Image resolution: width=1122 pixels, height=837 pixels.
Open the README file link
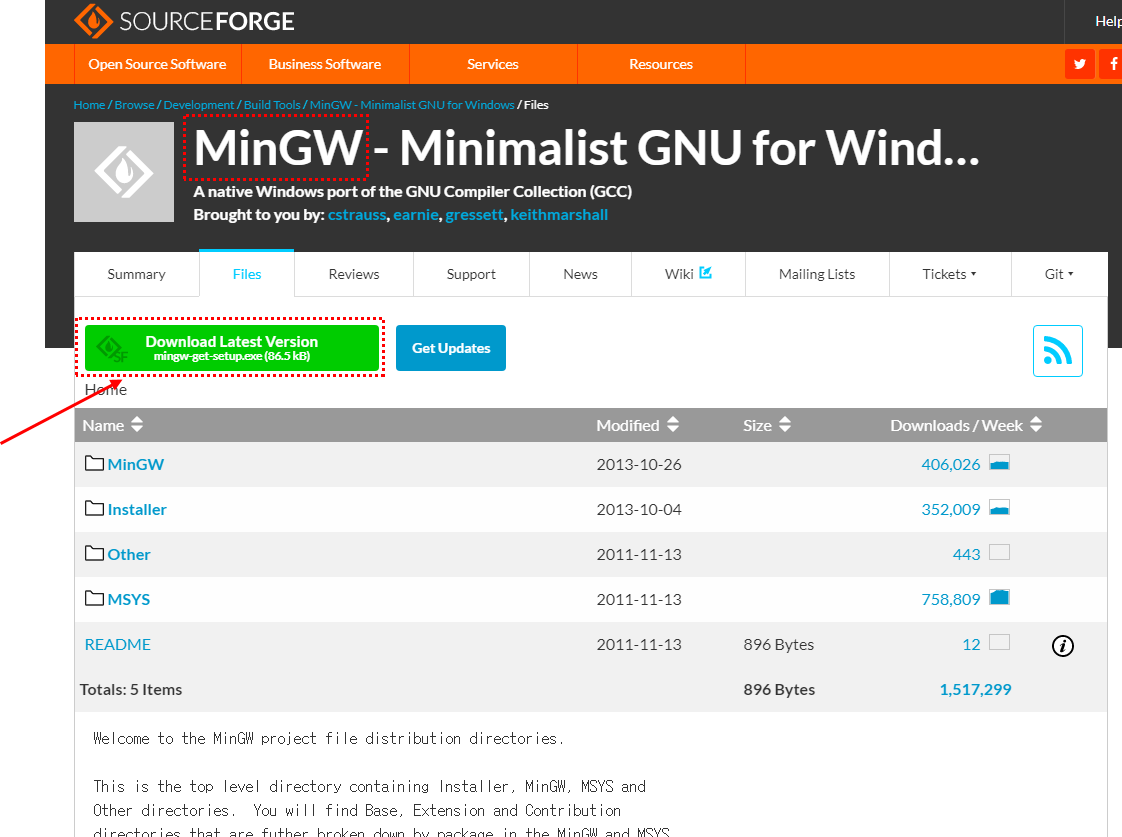[118, 645]
